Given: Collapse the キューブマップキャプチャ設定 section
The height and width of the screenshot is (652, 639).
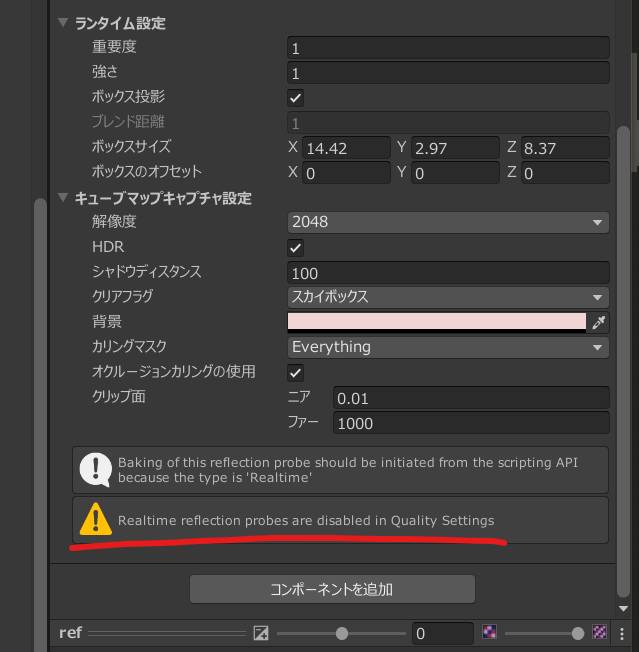Looking at the screenshot, I should (64, 198).
